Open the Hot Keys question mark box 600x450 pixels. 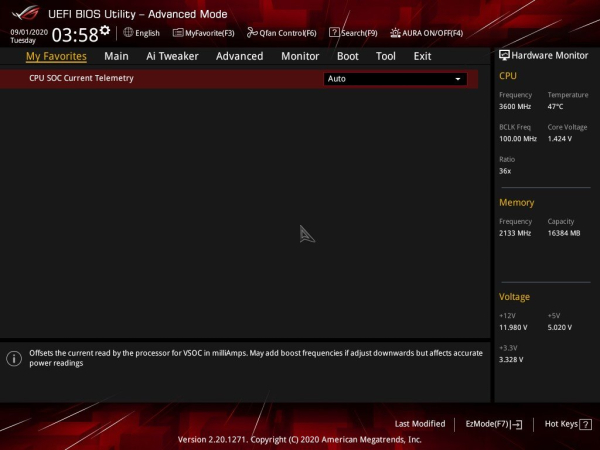(585, 424)
